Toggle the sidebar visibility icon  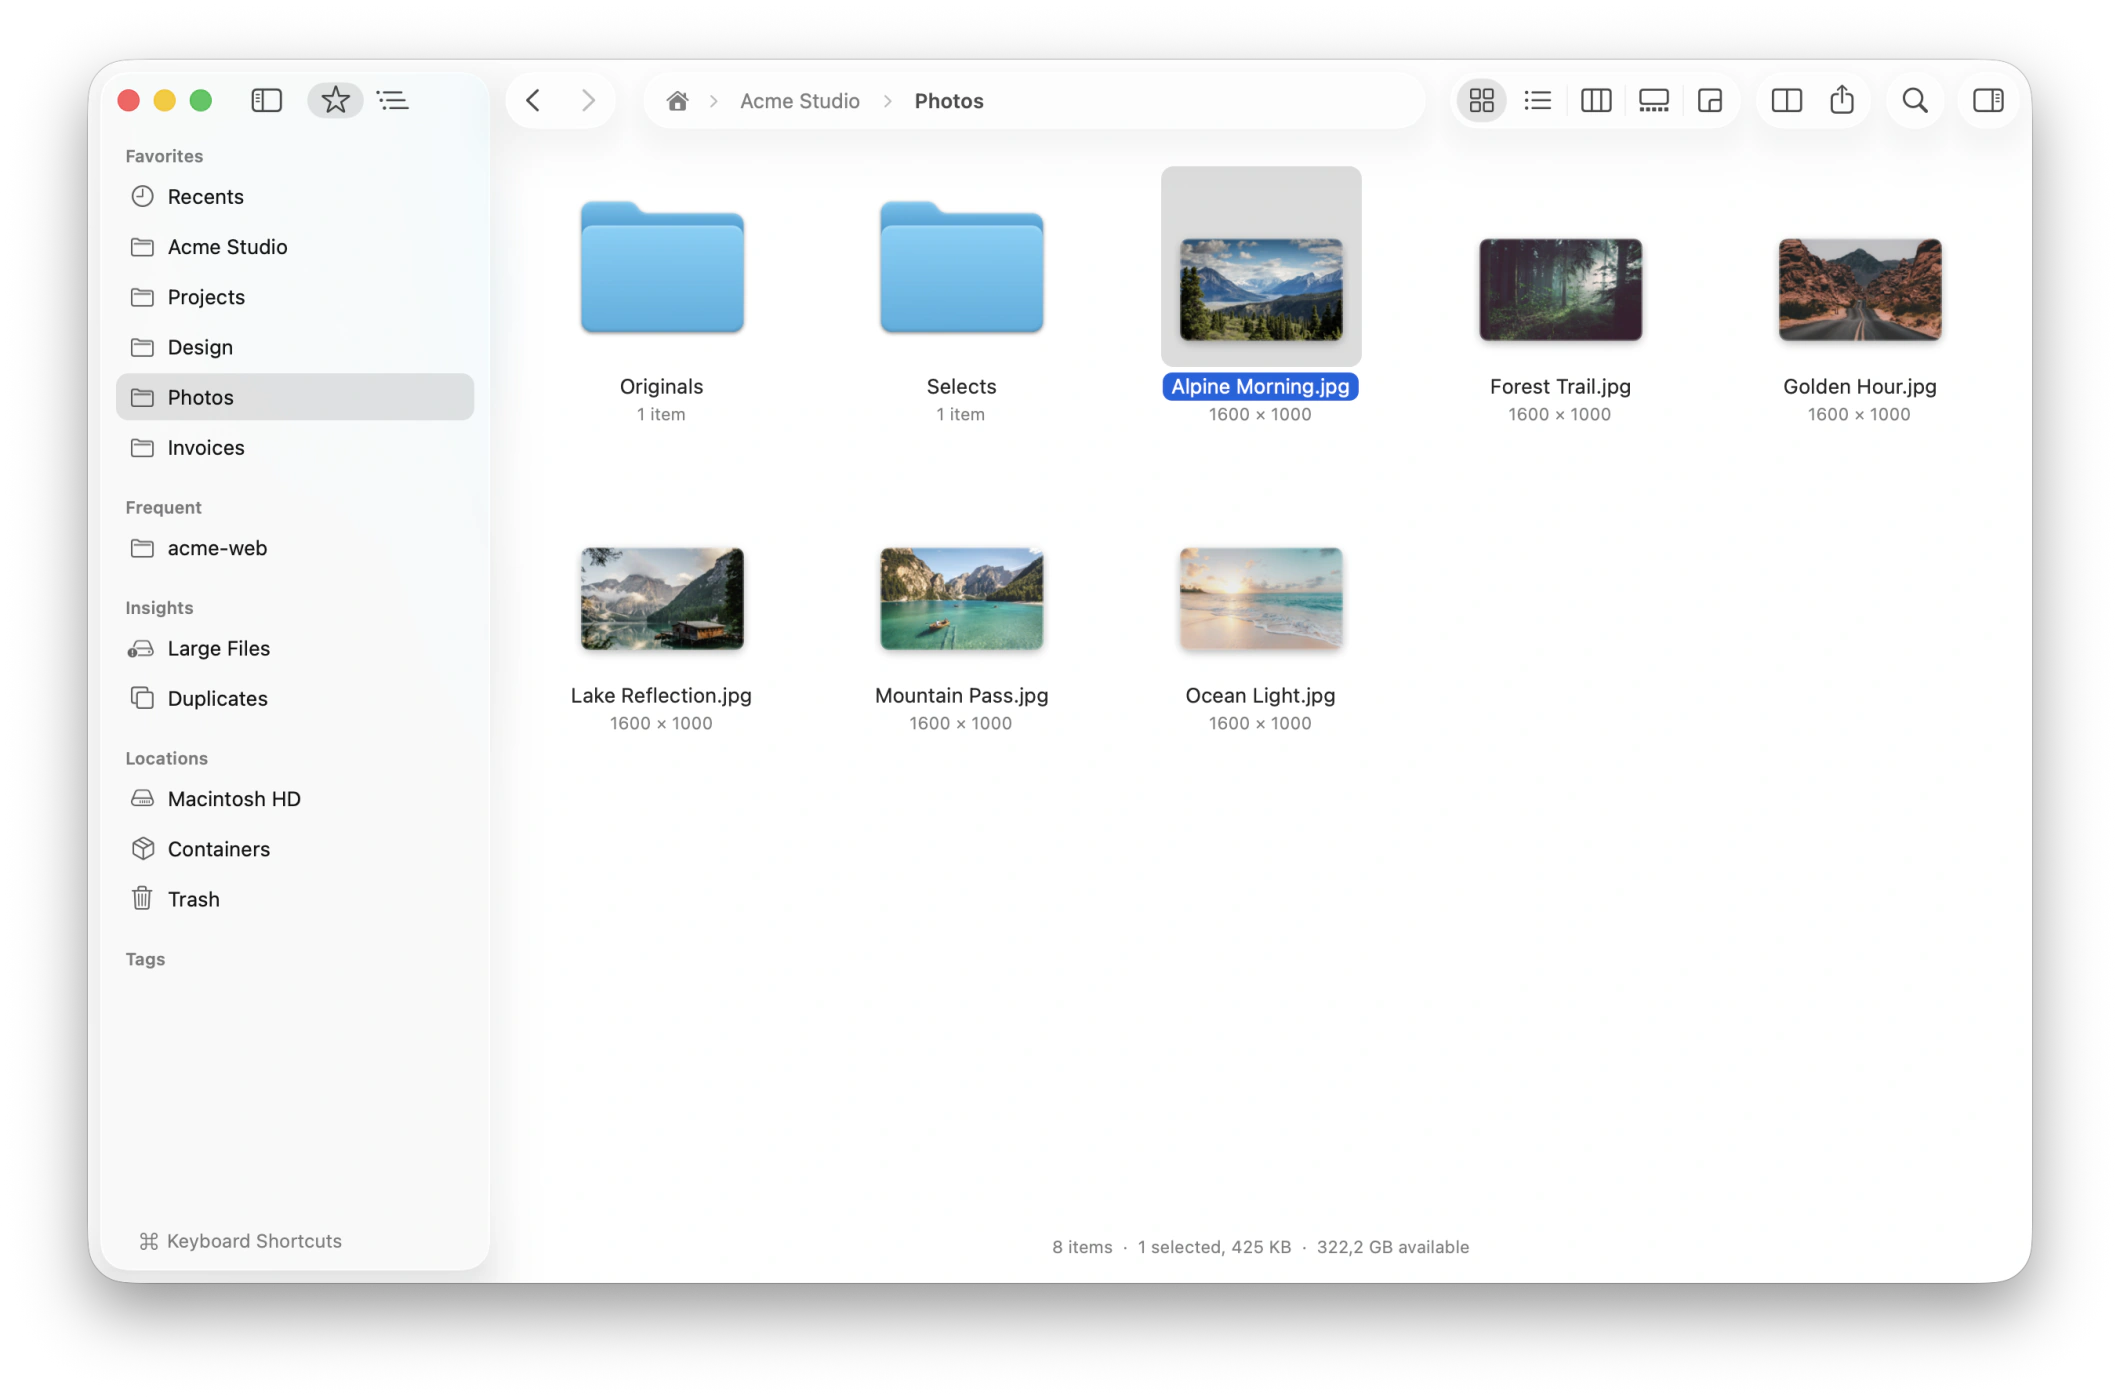[x=266, y=100]
